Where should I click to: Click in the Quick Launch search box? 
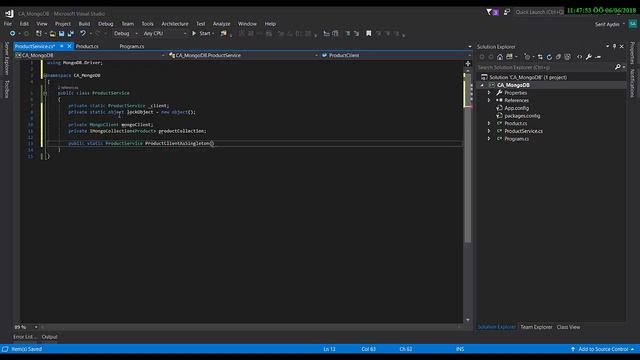click(539, 12)
